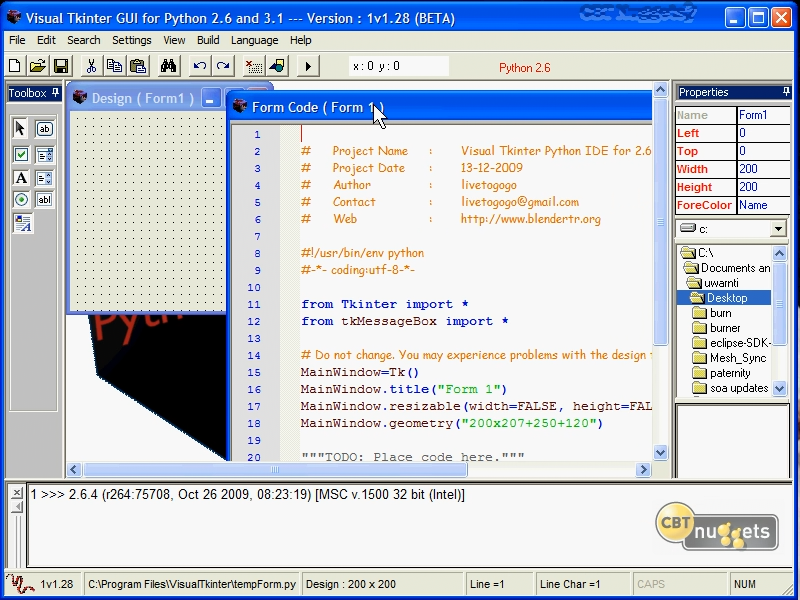Click the 'from Tkinter import *' code line
The width and height of the screenshot is (800, 600).
(385, 305)
